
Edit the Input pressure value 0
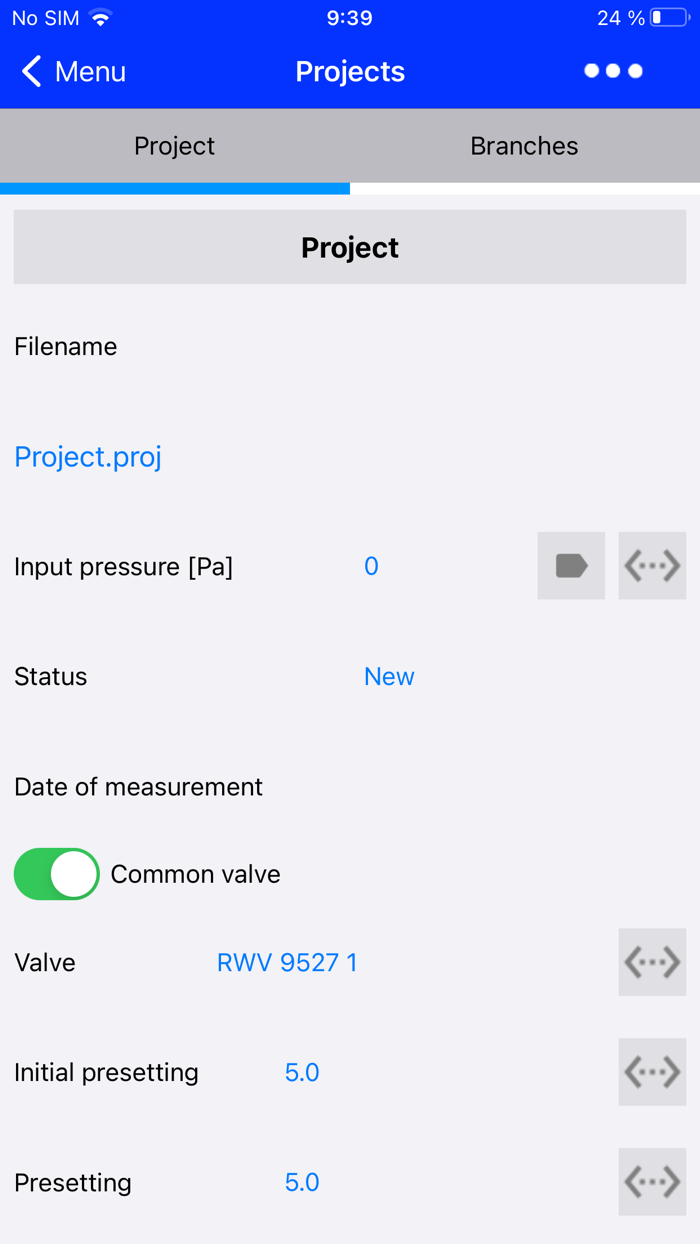pyautogui.click(x=371, y=566)
